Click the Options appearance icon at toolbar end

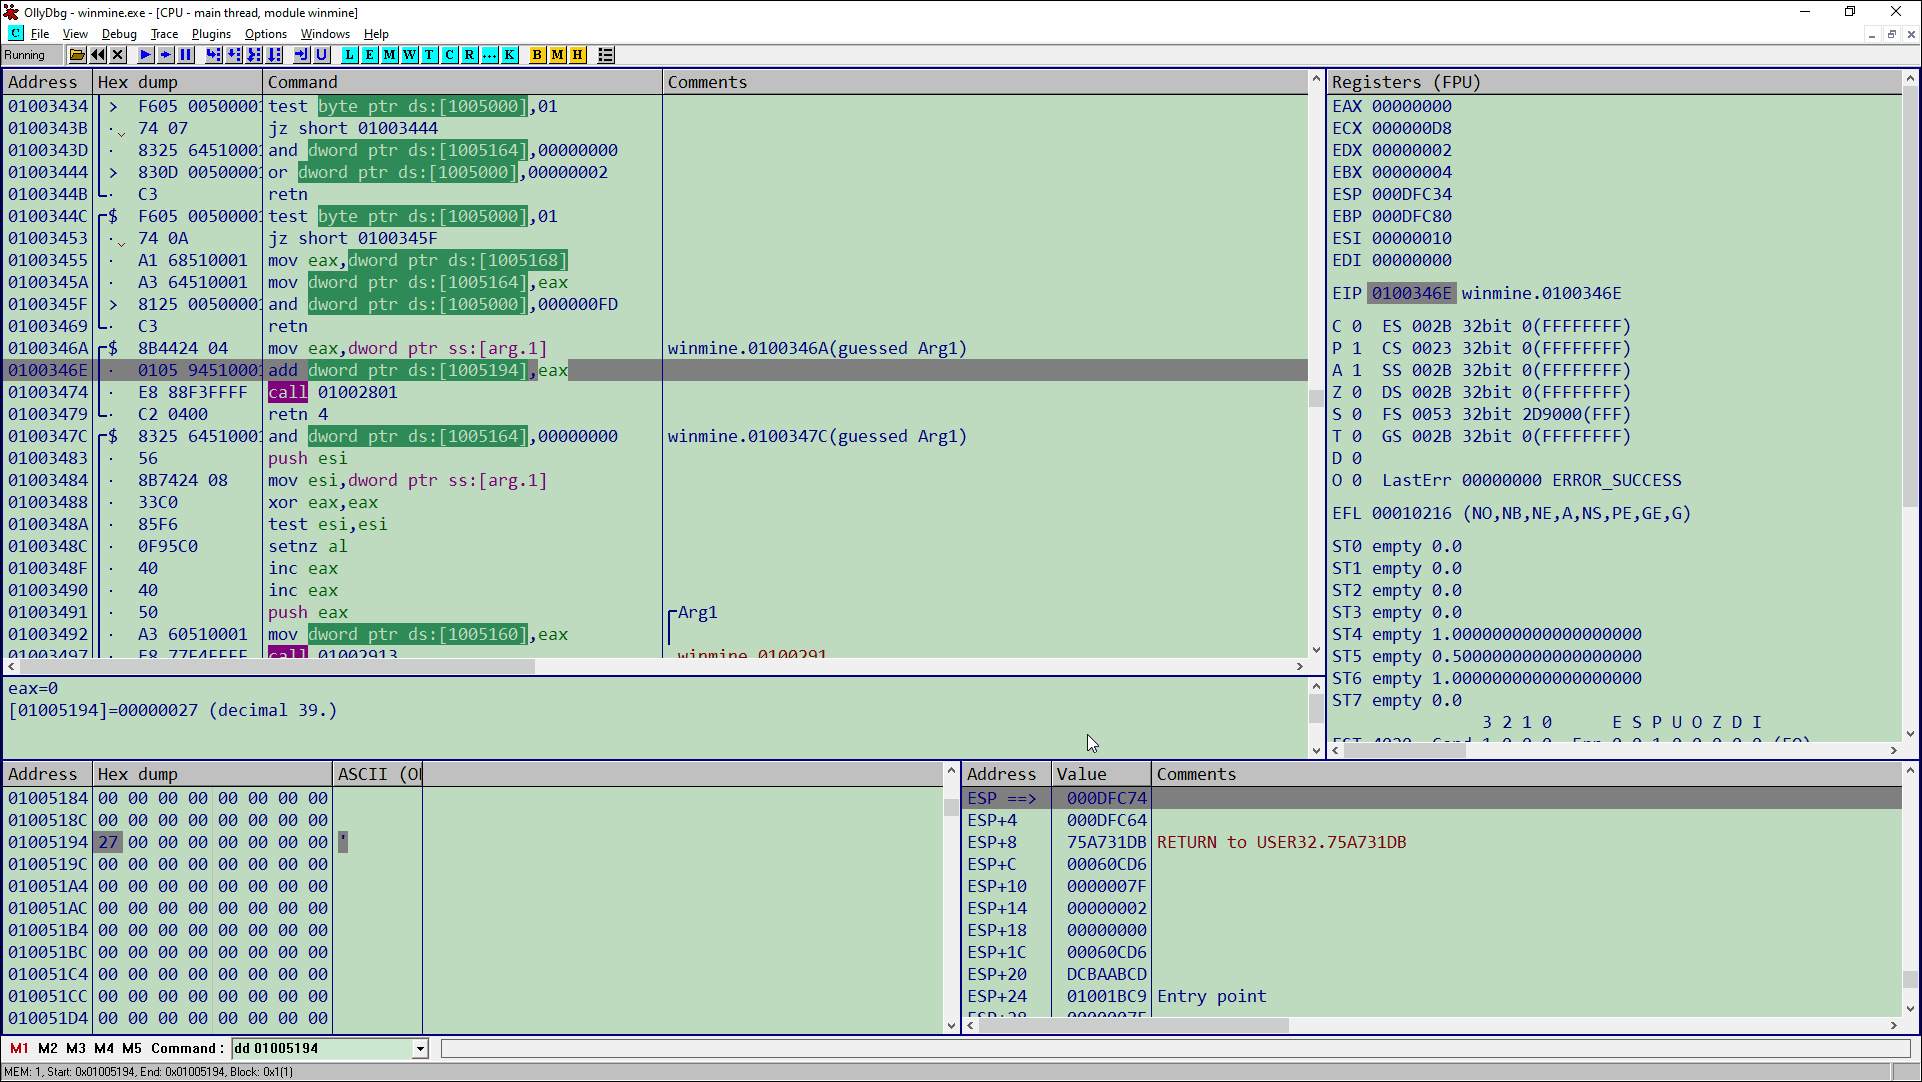coord(606,55)
